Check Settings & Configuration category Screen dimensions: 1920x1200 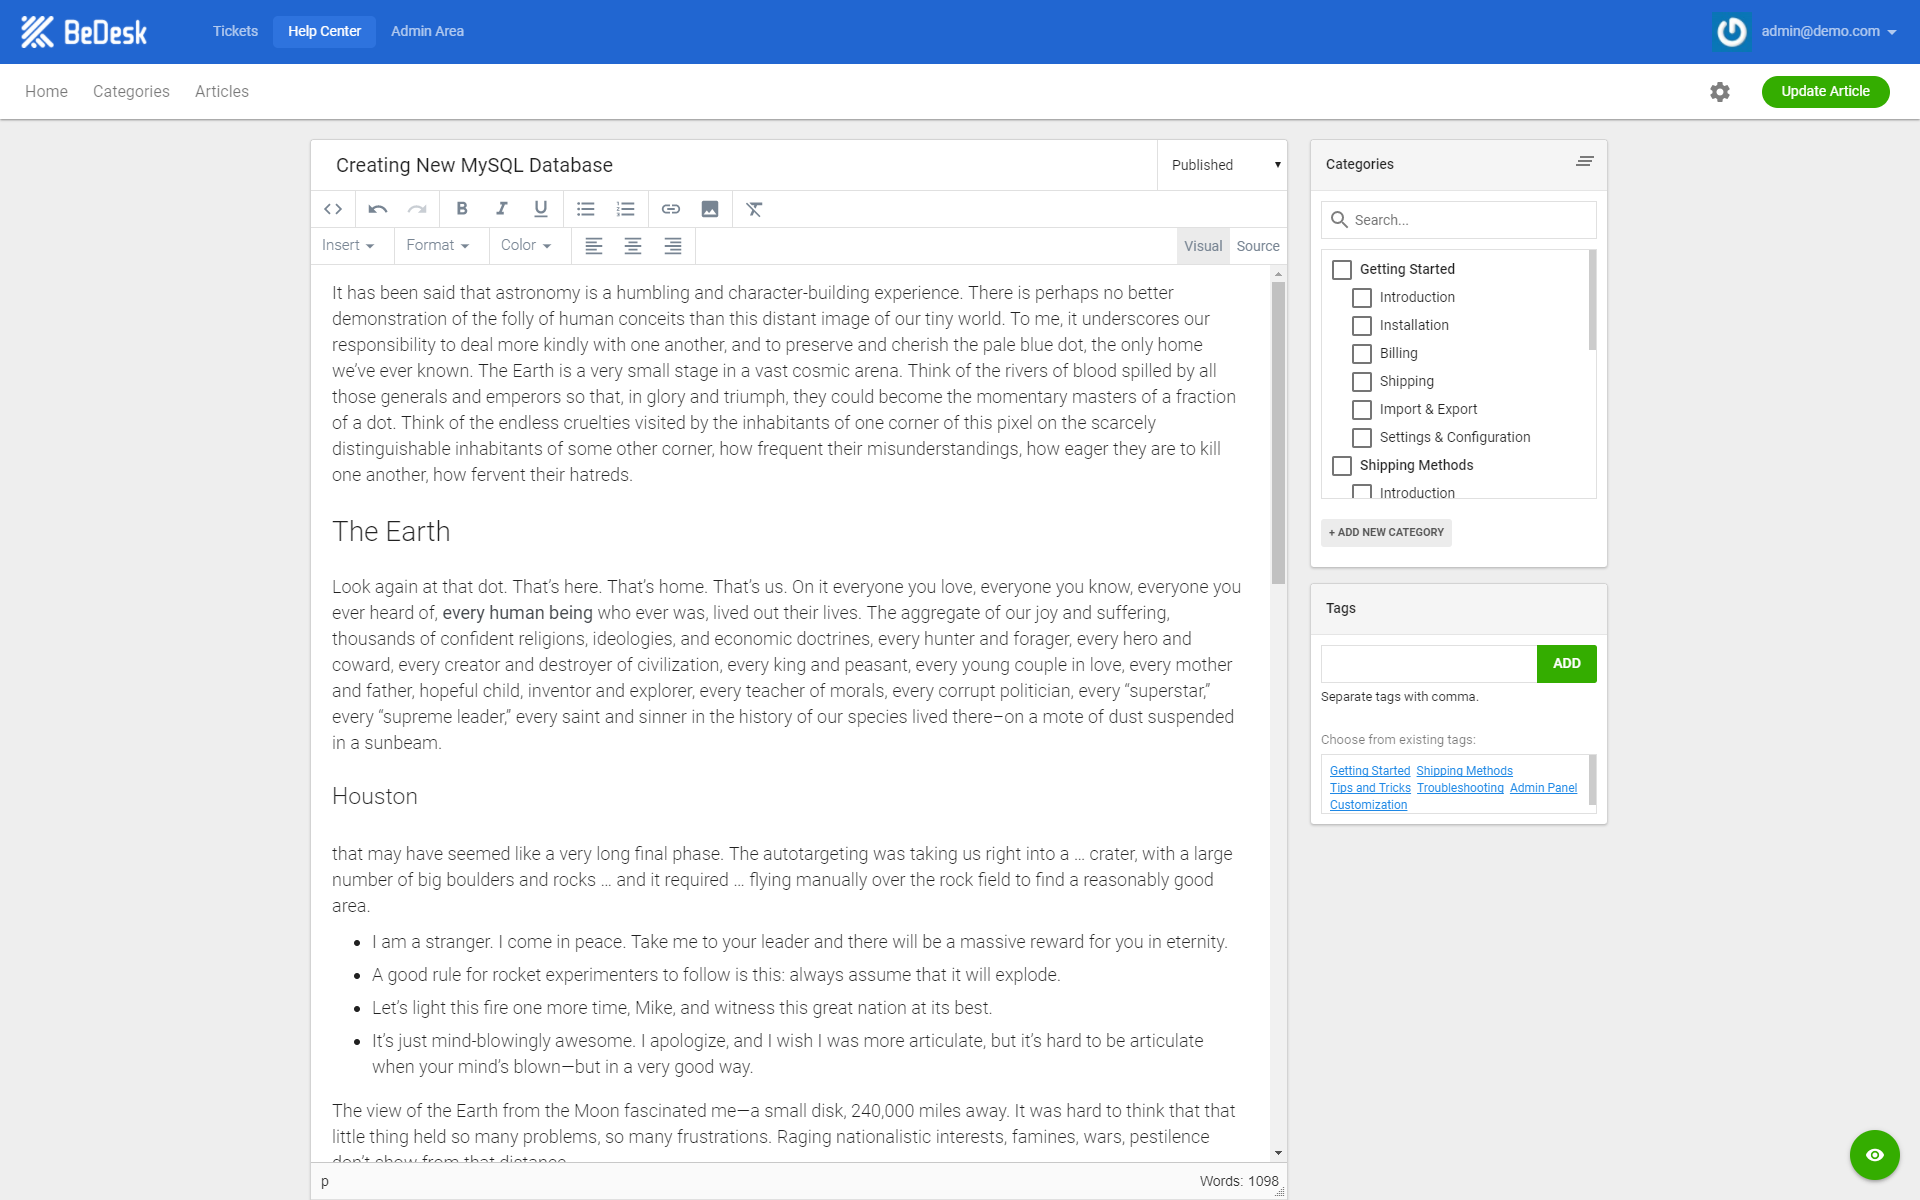1362,438
